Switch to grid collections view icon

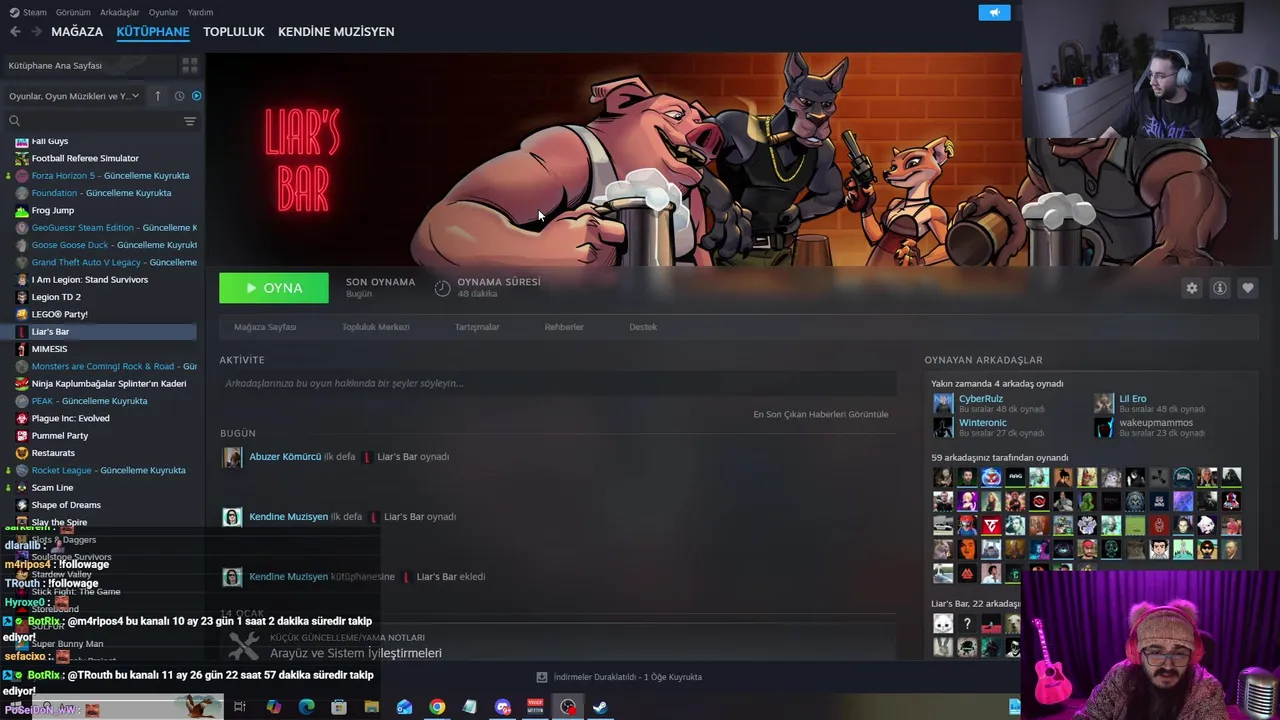point(189,66)
